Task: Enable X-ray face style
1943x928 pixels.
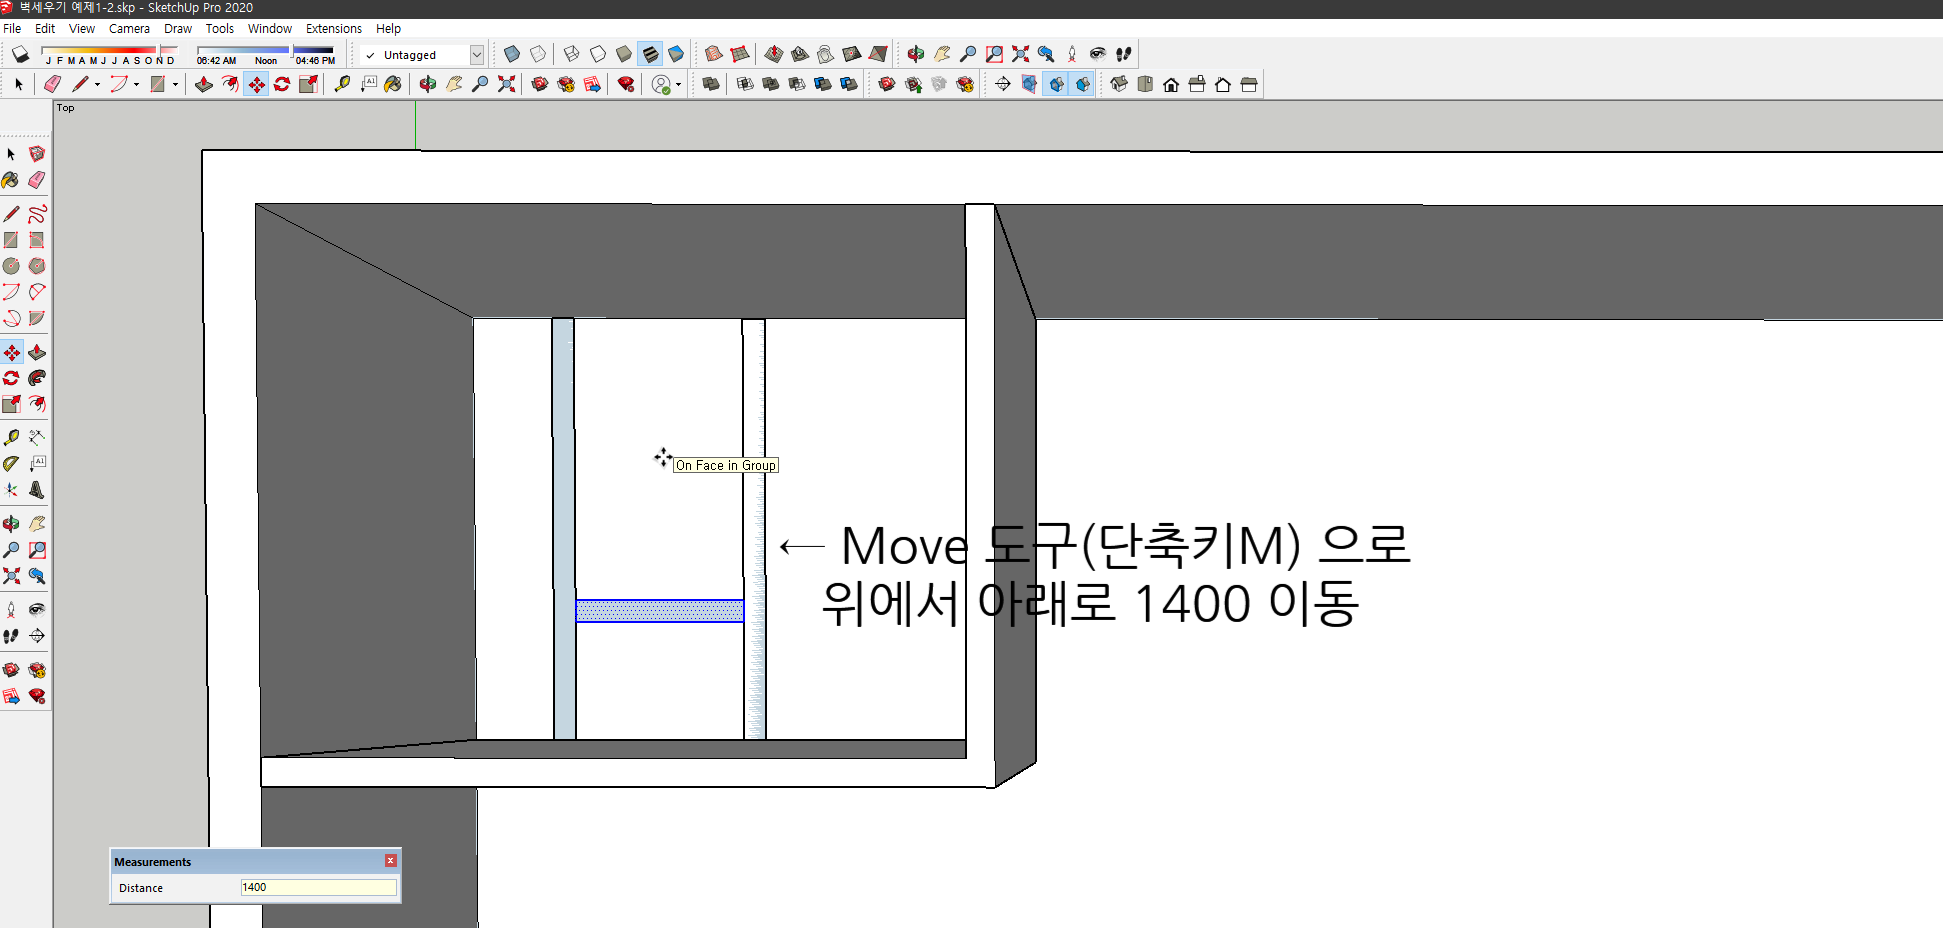Action: (513, 54)
